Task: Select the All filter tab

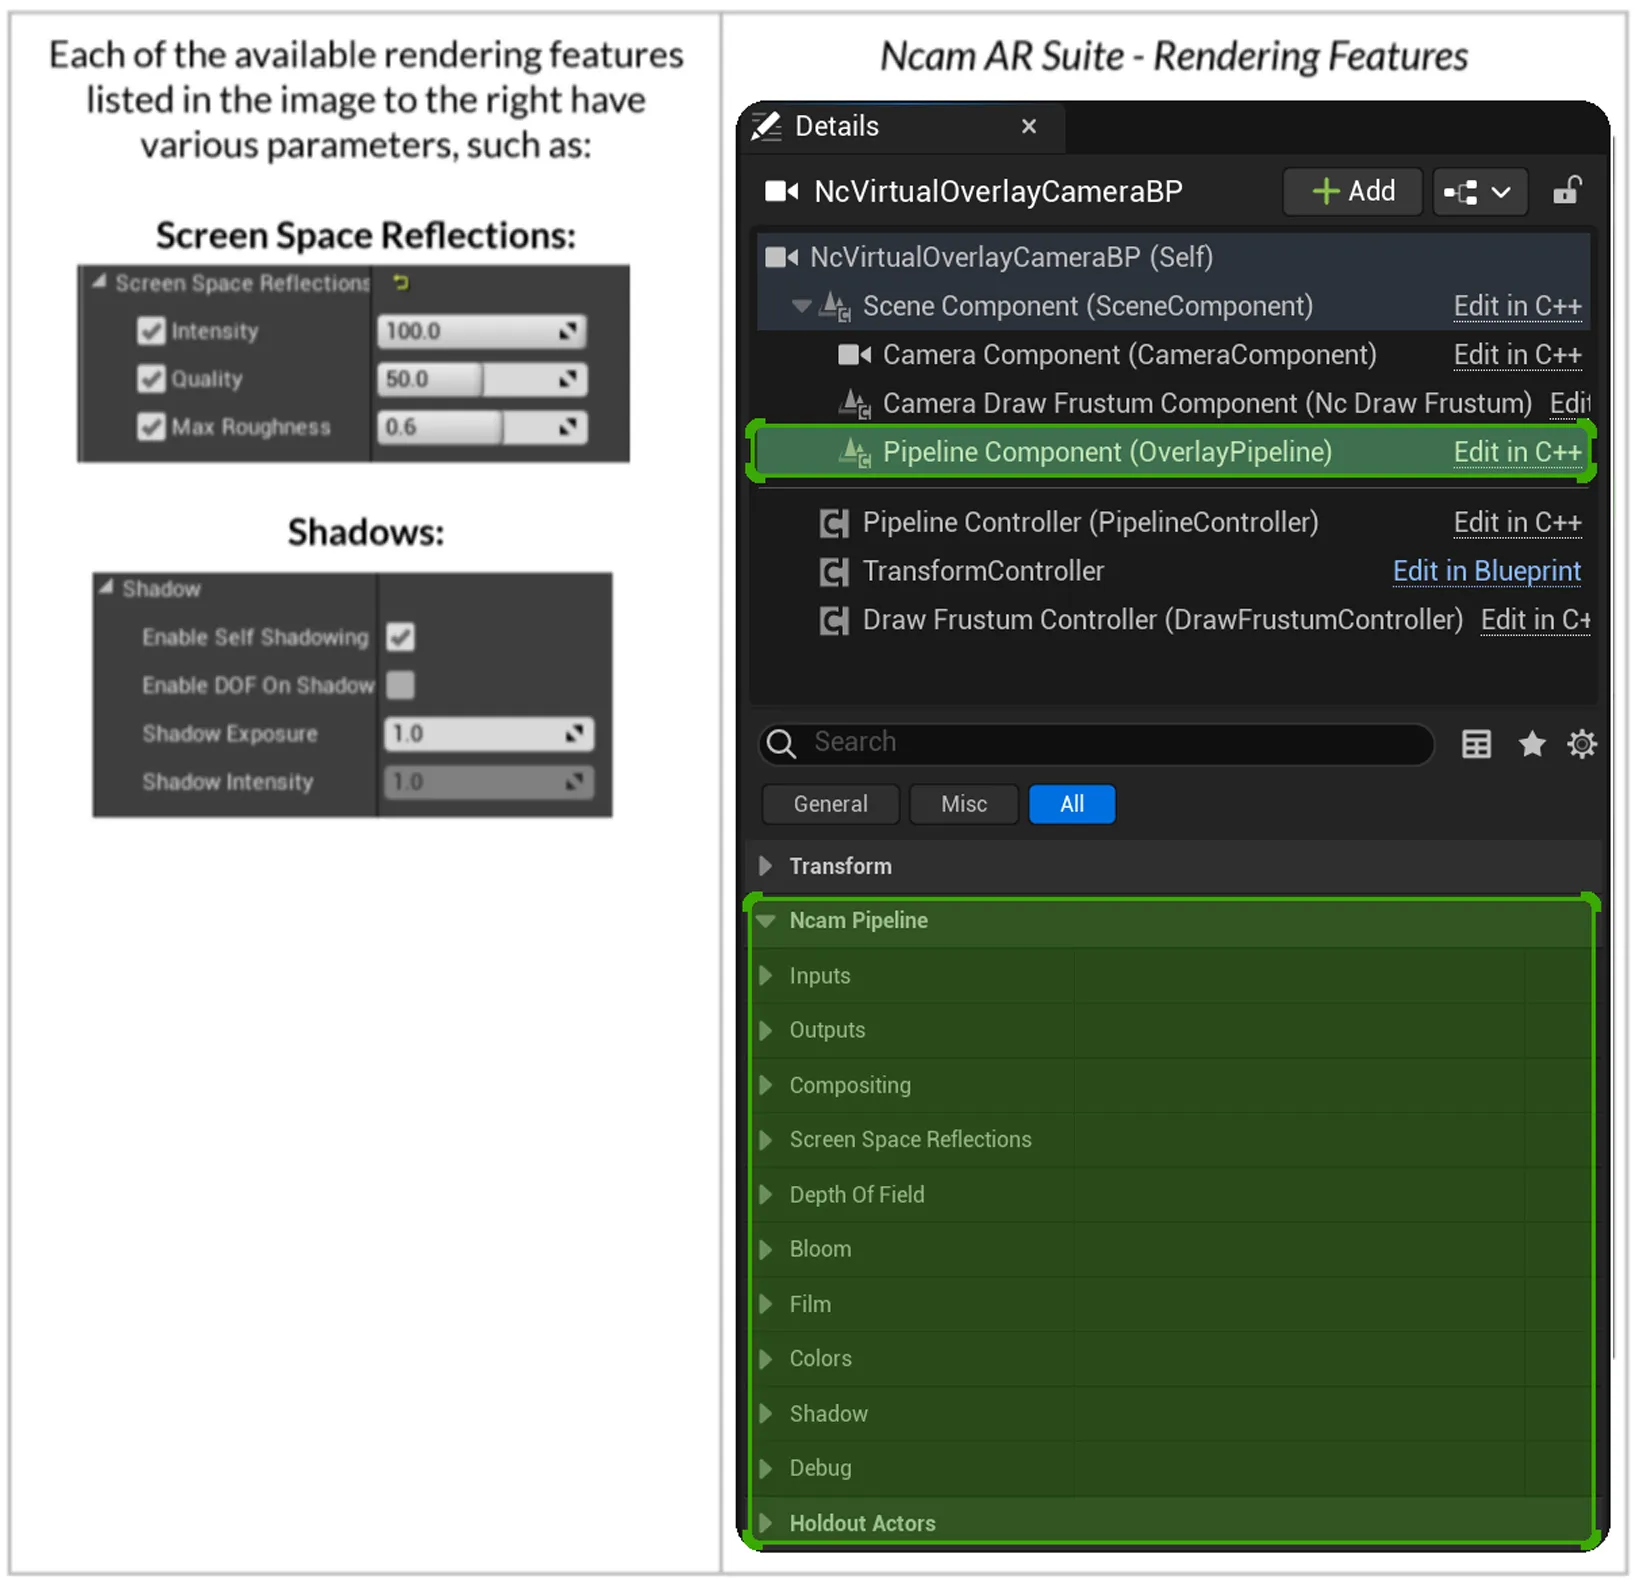Action: [x=1072, y=804]
